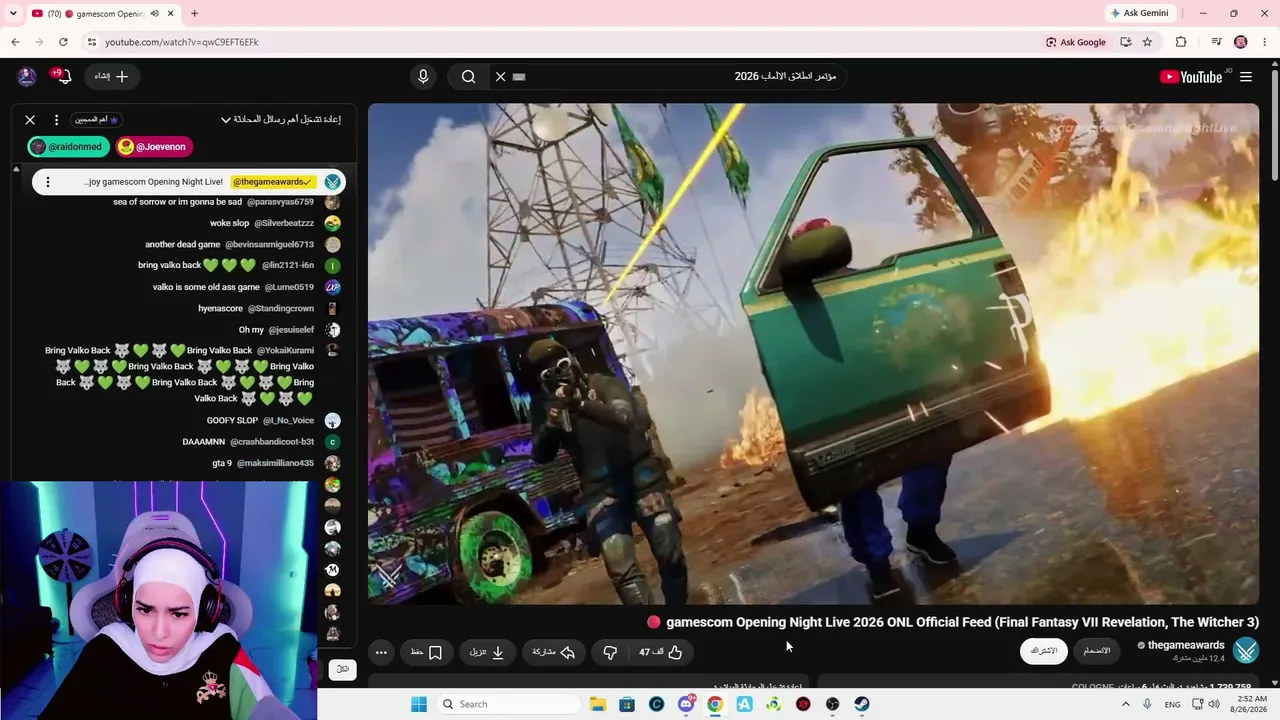The width and height of the screenshot is (1280, 720).
Task: Select the @Joevenon chat chip
Action: click(154, 147)
